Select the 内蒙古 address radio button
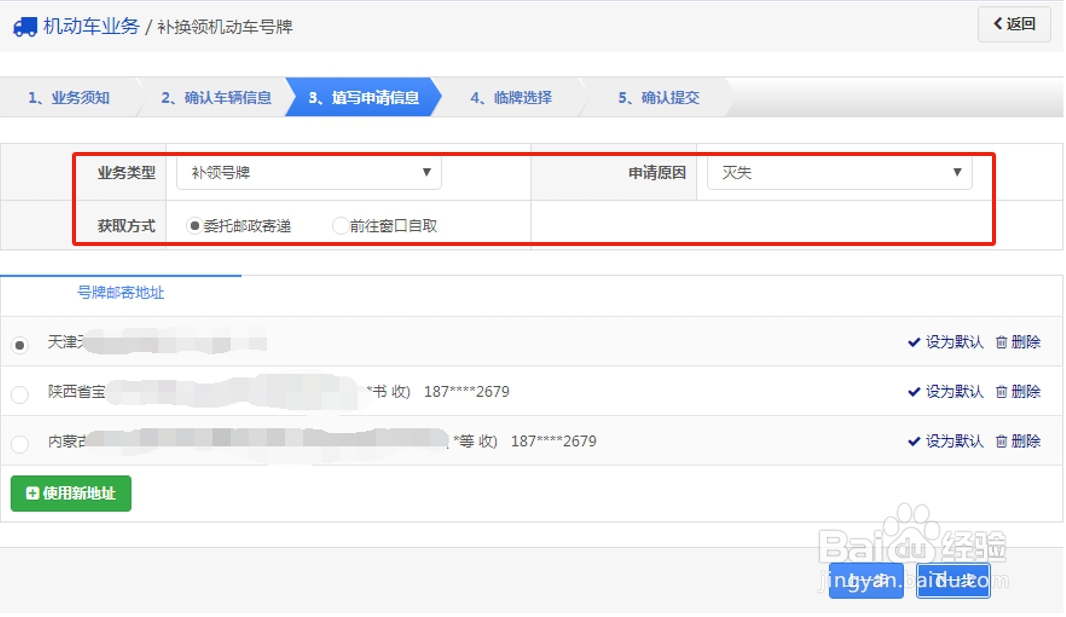The width and height of the screenshot is (1066, 617). tap(20, 444)
